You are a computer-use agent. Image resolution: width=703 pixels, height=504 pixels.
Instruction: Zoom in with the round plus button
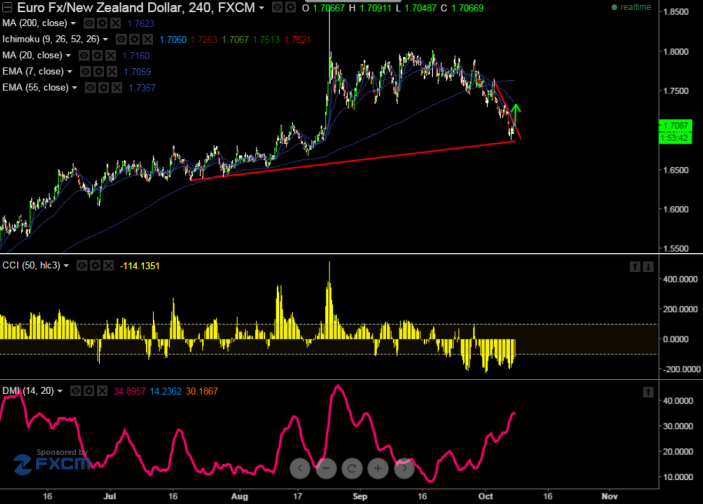pyautogui.click(x=378, y=469)
